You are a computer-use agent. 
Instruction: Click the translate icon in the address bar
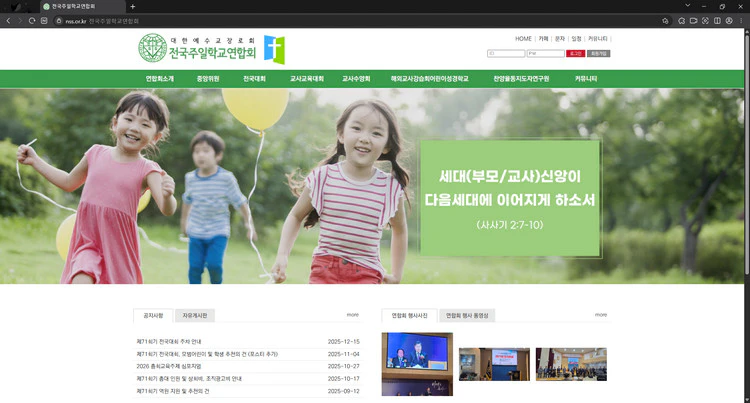pos(665,21)
